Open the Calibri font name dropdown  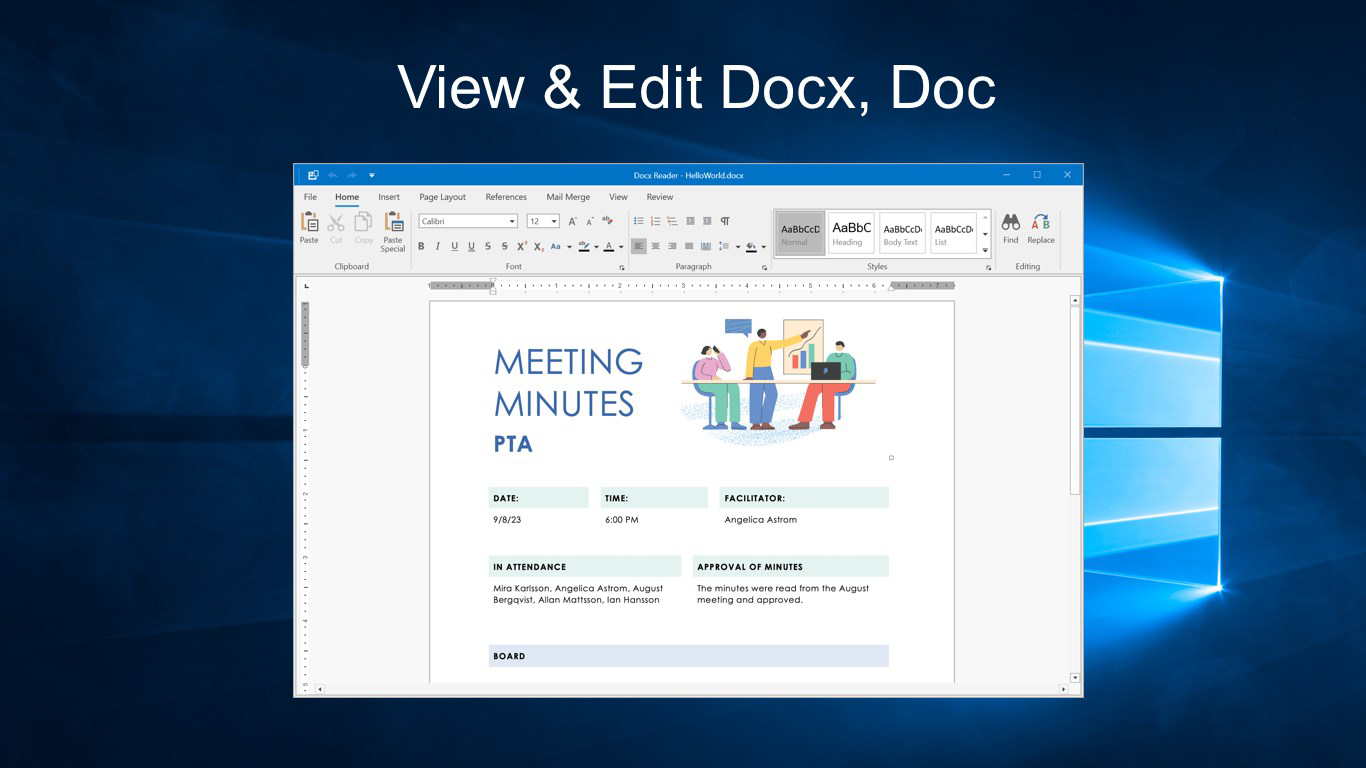(x=512, y=221)
